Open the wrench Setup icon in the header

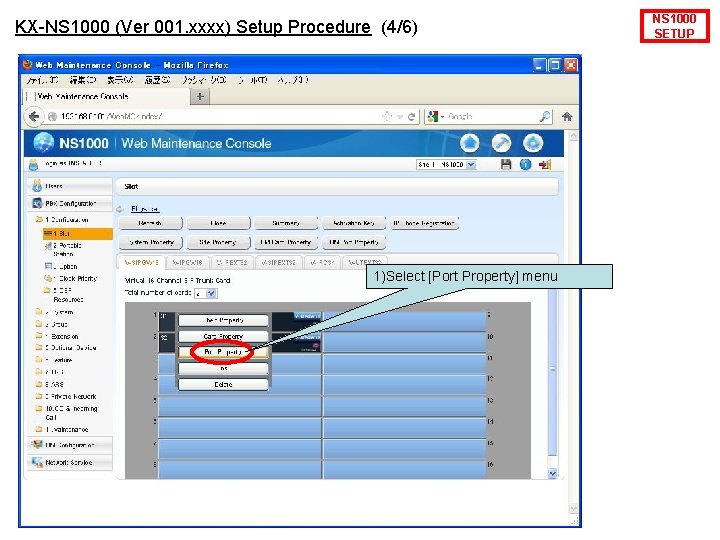pyautogui.click(x=501, y=143)
